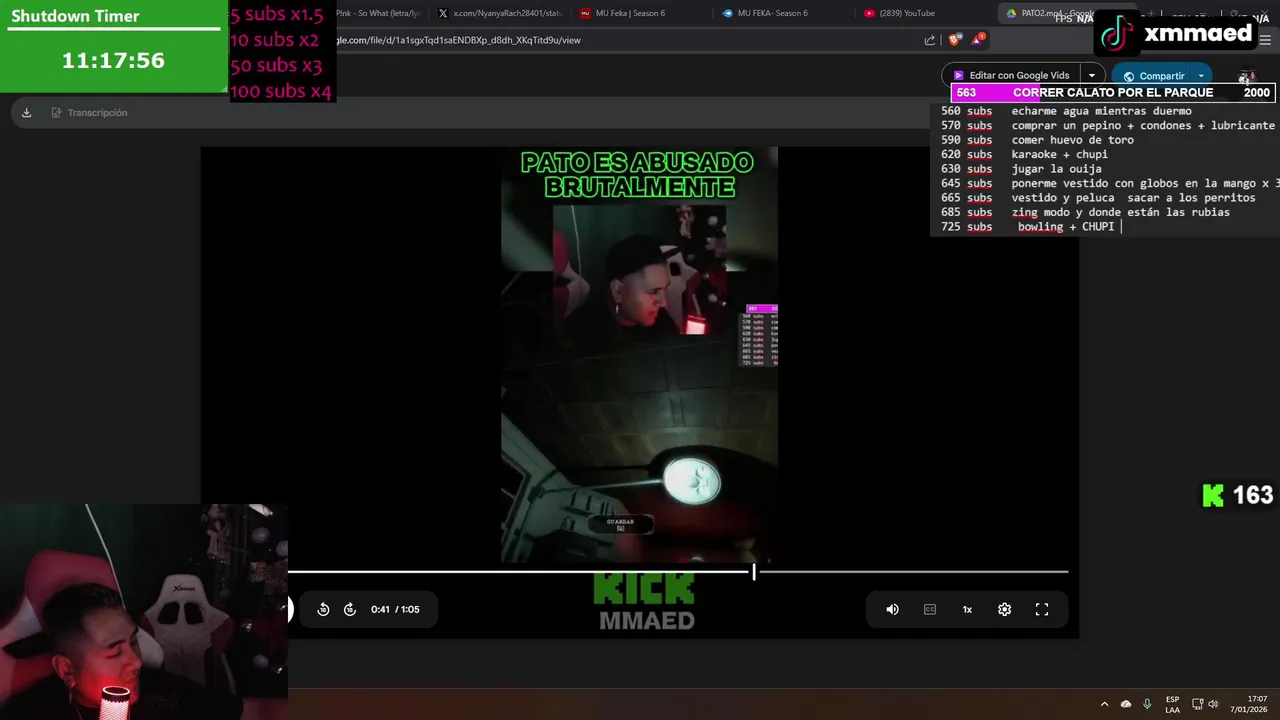Seek using the video progress bar handle
This screenshot has width=1280, height=720.
pos(754,571)
